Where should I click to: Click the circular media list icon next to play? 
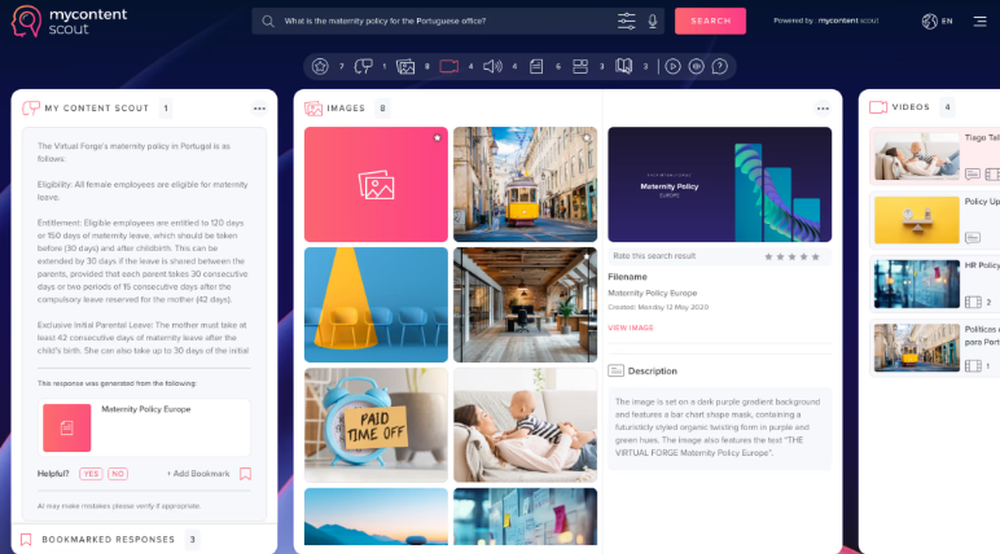point(696,66)
